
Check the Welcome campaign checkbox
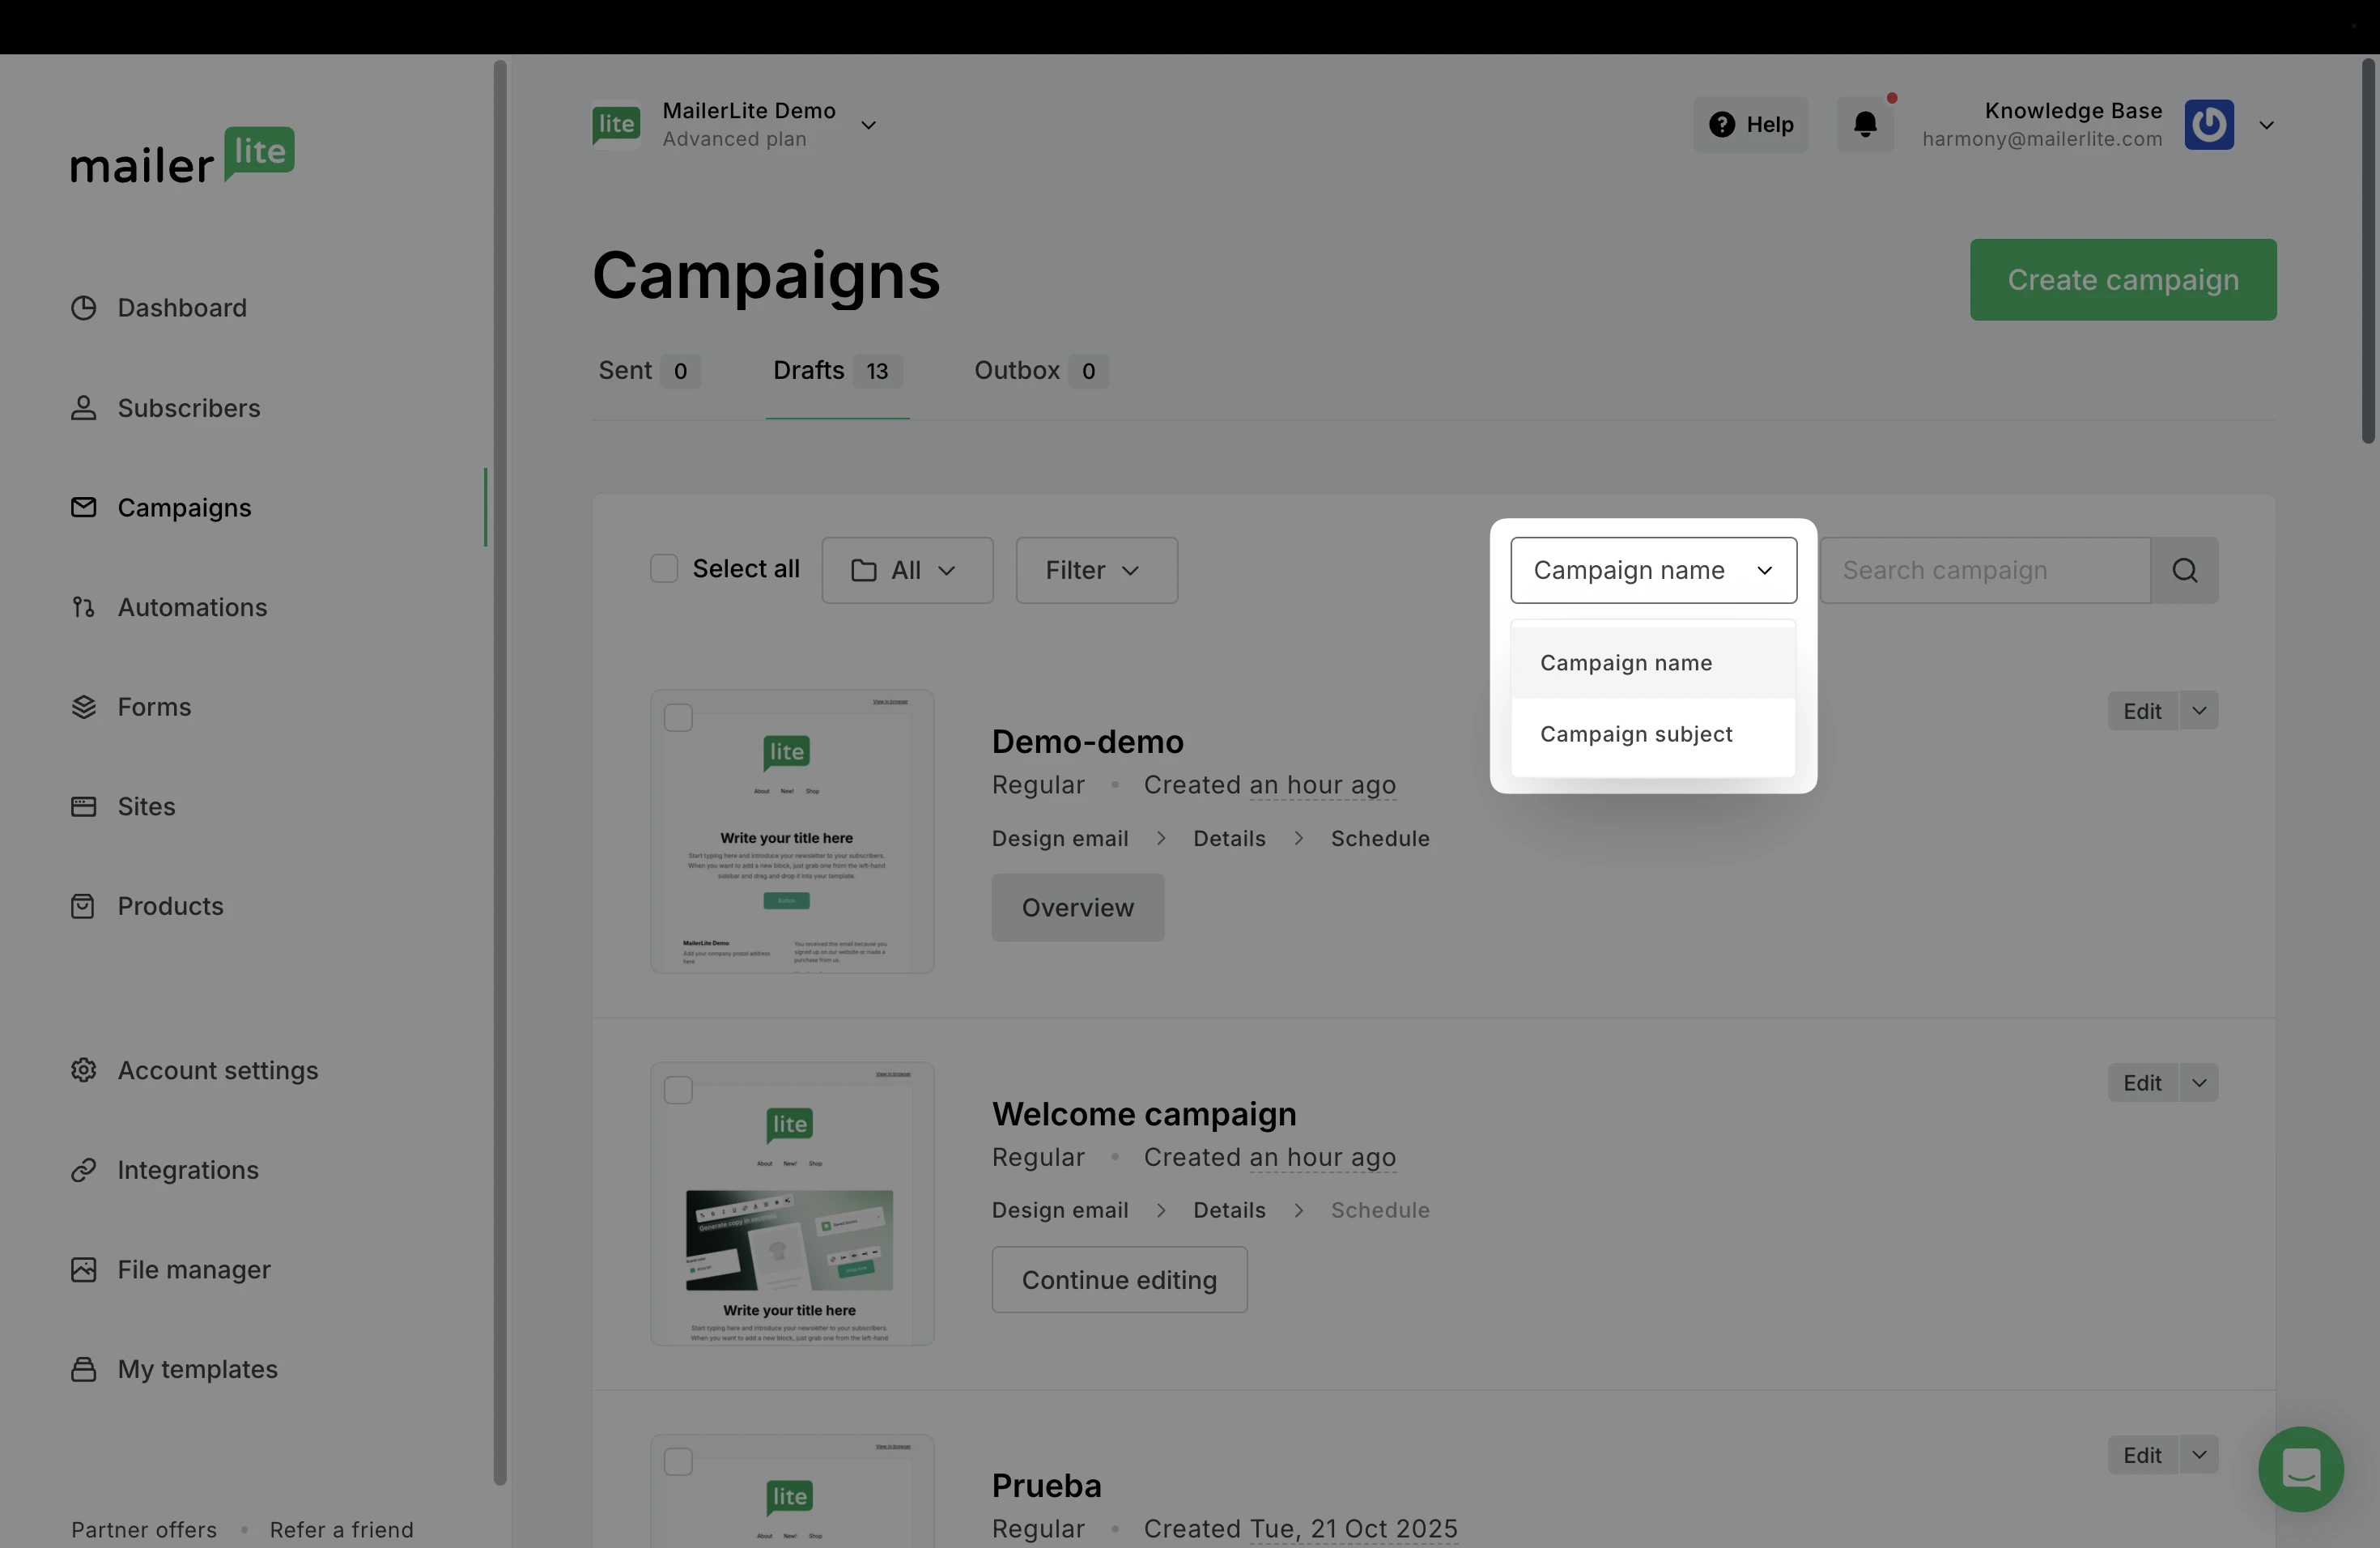[678, 1090]
